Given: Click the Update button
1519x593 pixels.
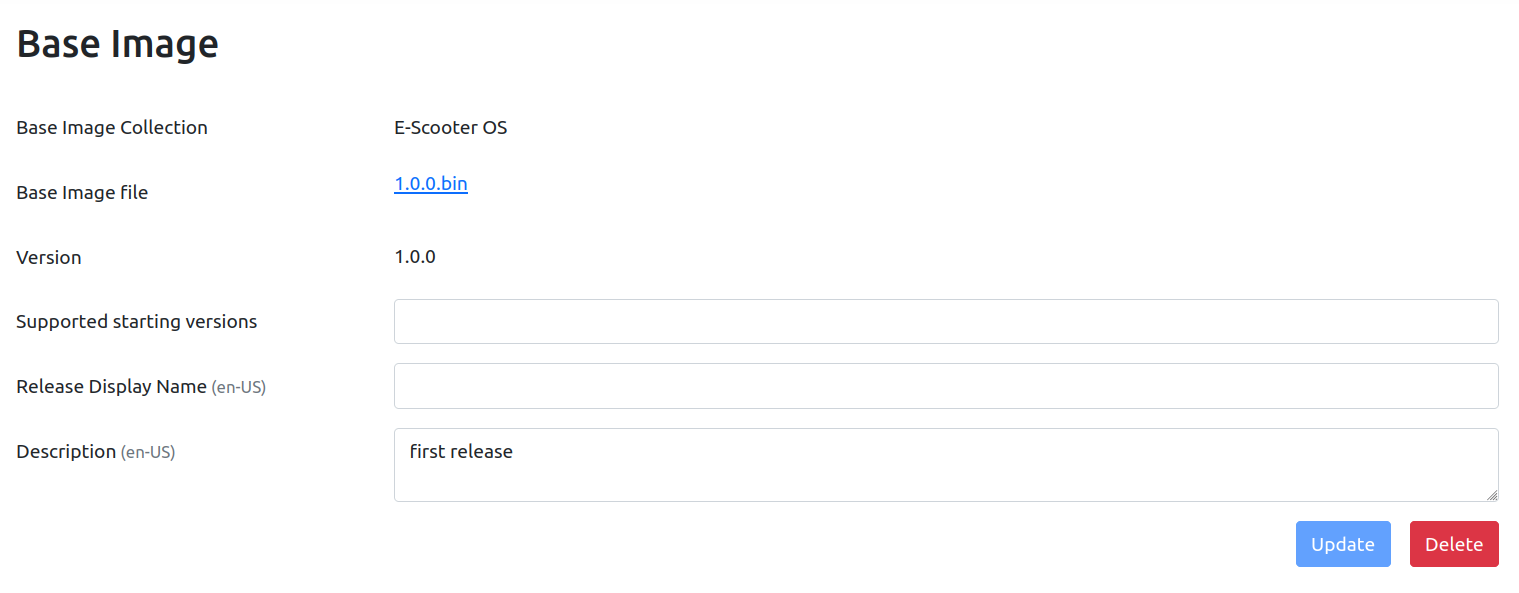Looking at the screenshot, I should (1342, 544).
